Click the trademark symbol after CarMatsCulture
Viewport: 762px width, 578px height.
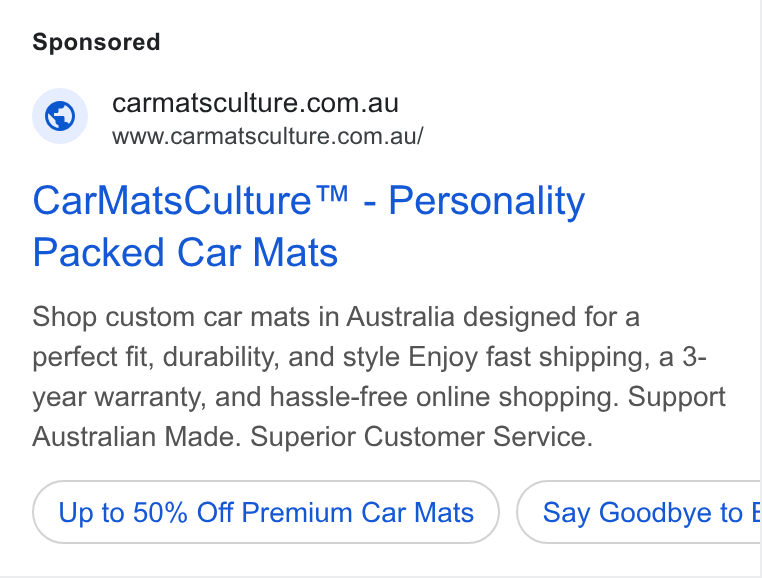tap(330, 193)
